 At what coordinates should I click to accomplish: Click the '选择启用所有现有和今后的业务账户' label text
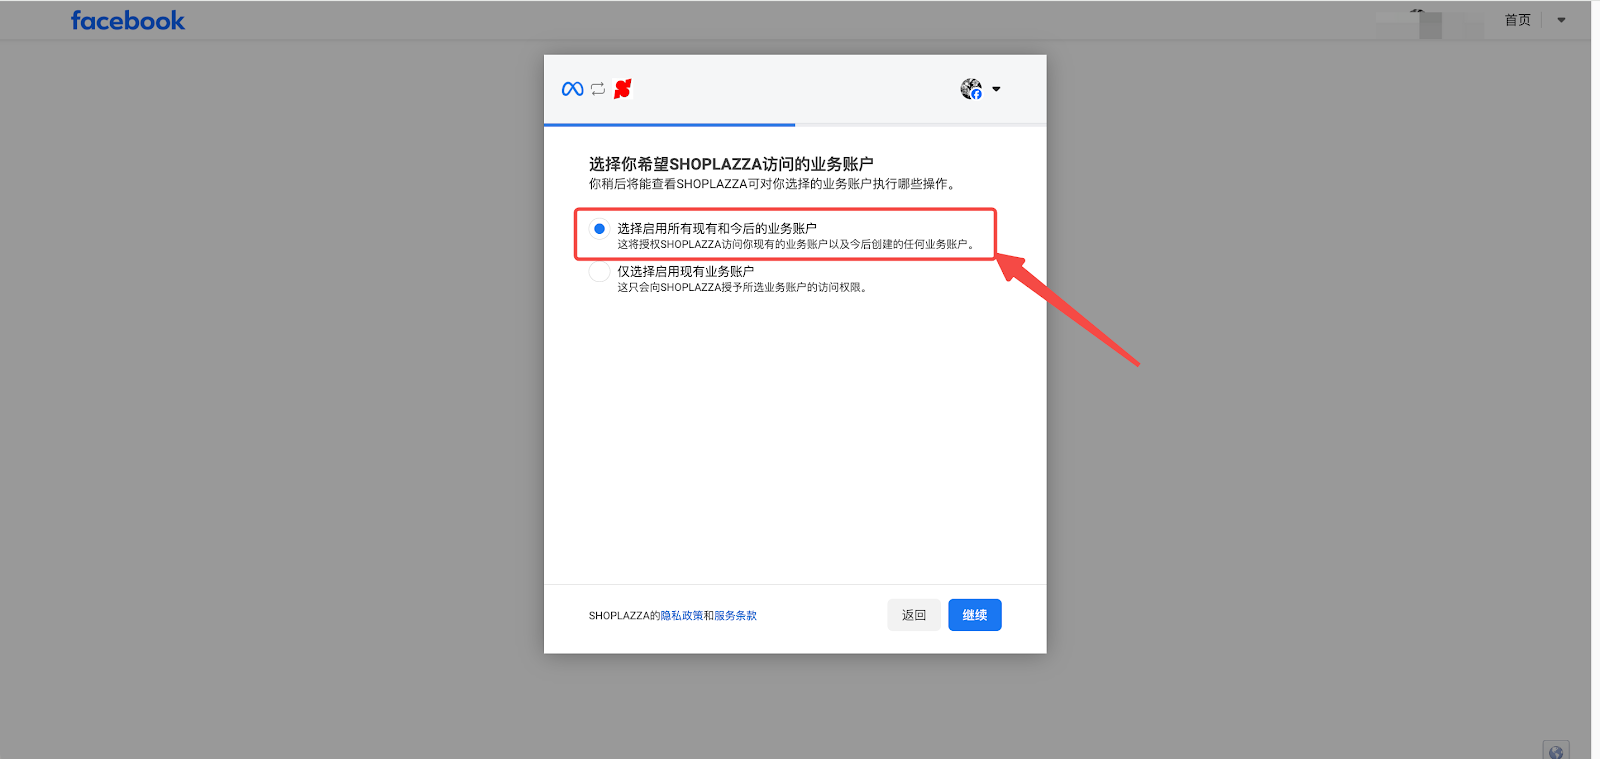point(716,228)
